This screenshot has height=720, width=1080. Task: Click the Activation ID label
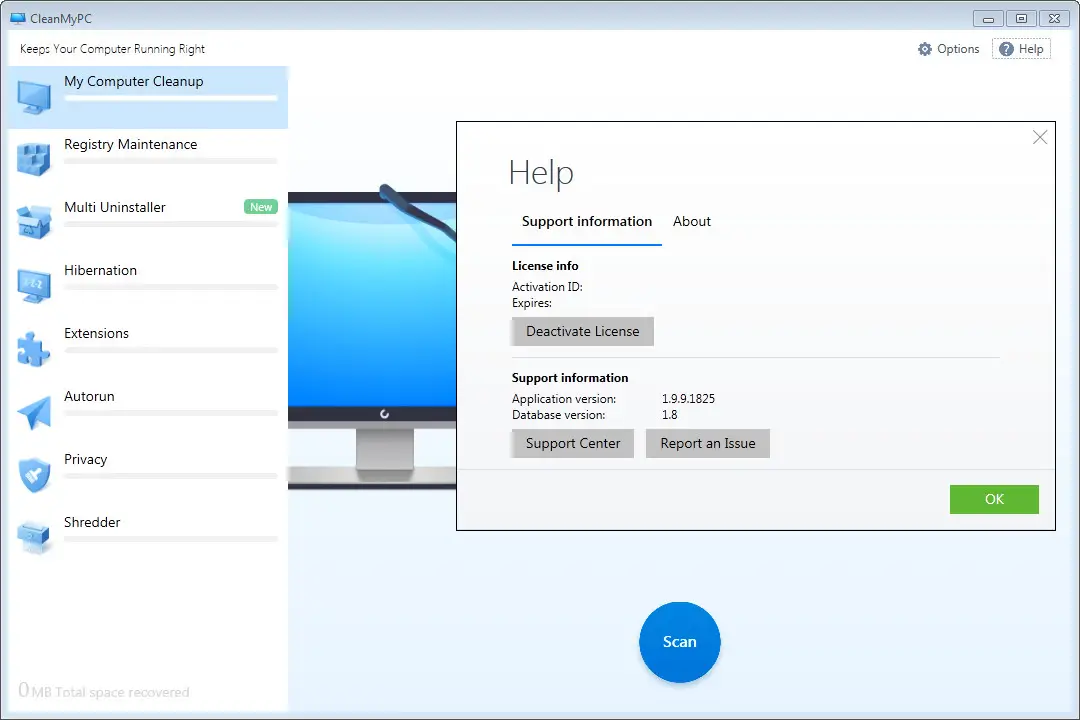pos(547,287)
